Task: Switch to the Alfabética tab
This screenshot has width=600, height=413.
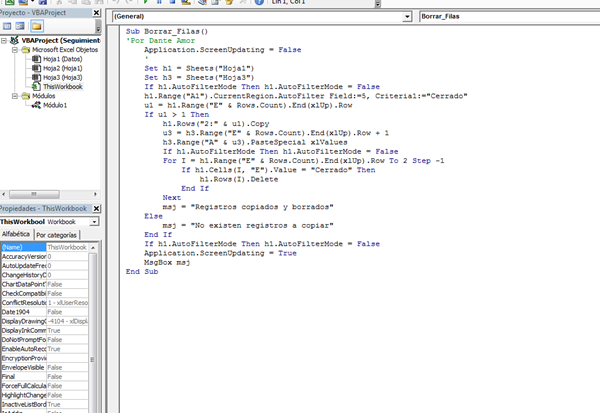Action: coord(16,235)
